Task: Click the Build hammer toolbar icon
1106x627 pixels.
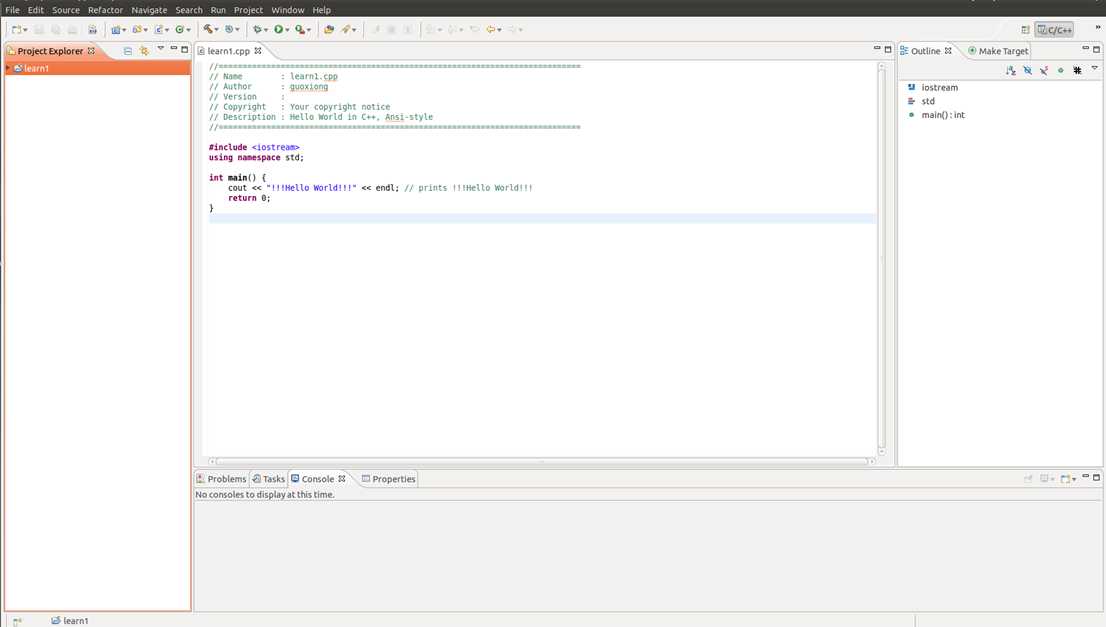Action: [x=208, y=30]
